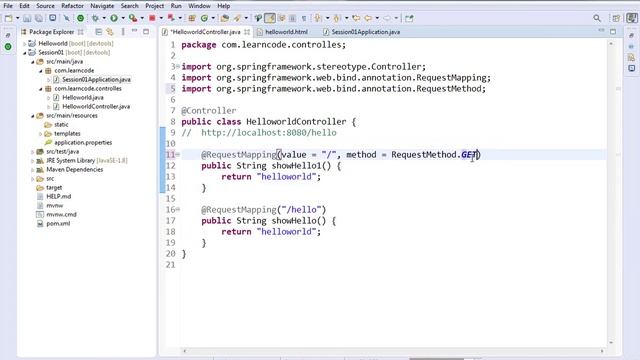This screenshot has width=640, height=360.
Task: Expand the templates folder
Action: [x=40, y=133]
